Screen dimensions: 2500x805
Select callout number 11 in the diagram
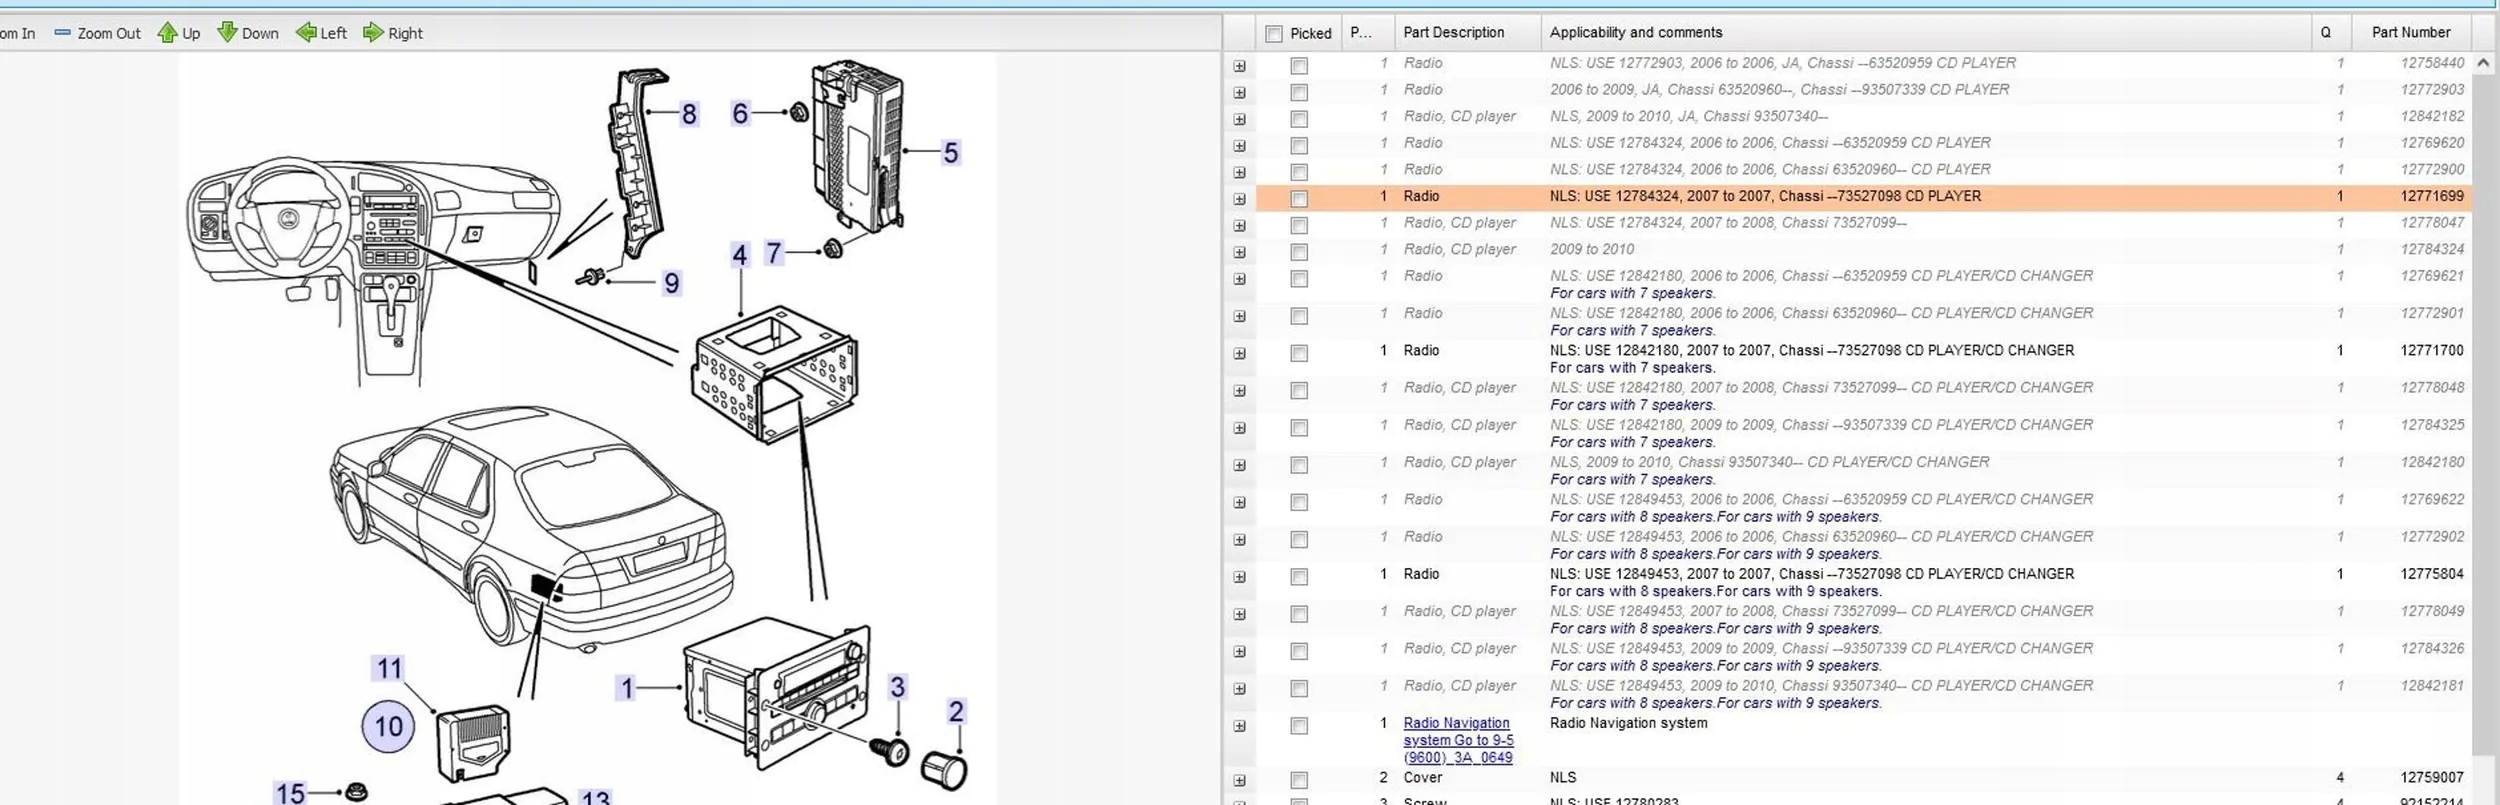coord(389,668)
